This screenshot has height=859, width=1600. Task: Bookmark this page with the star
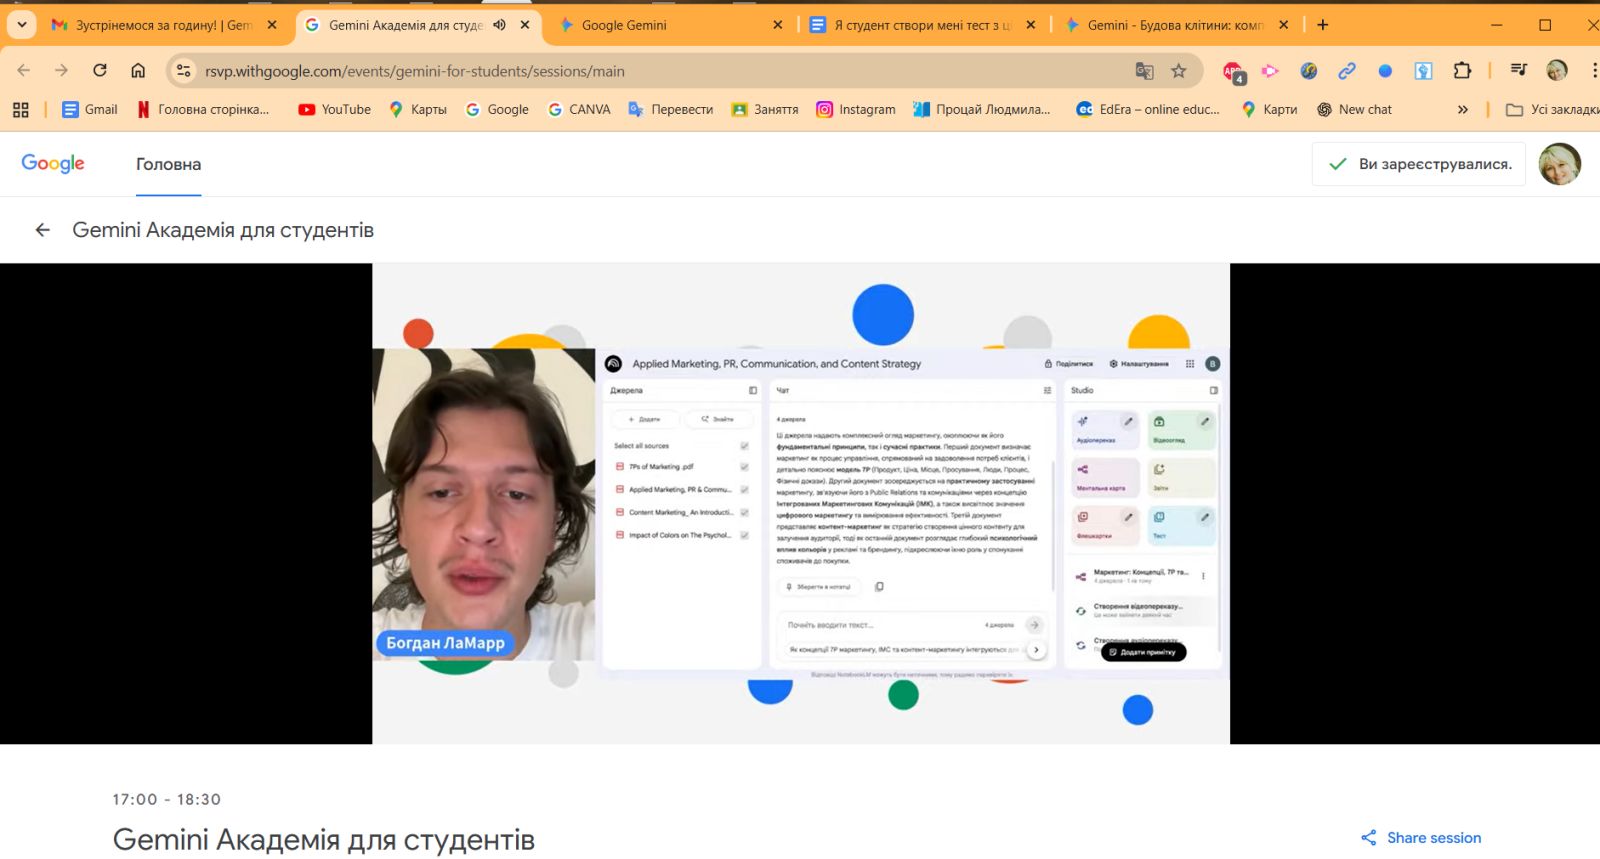(x=1179, y=71)
